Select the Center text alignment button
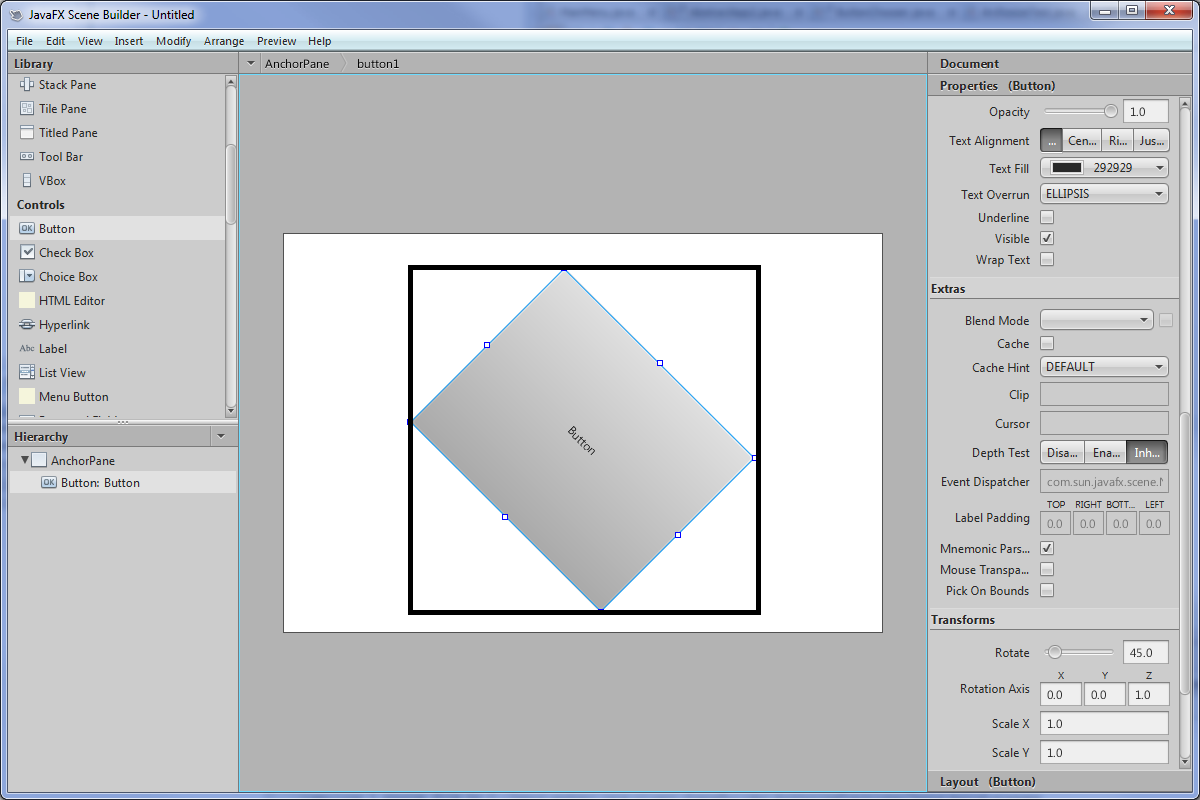Viewport: 1200px width, 800px height. tap(1082, 141)
